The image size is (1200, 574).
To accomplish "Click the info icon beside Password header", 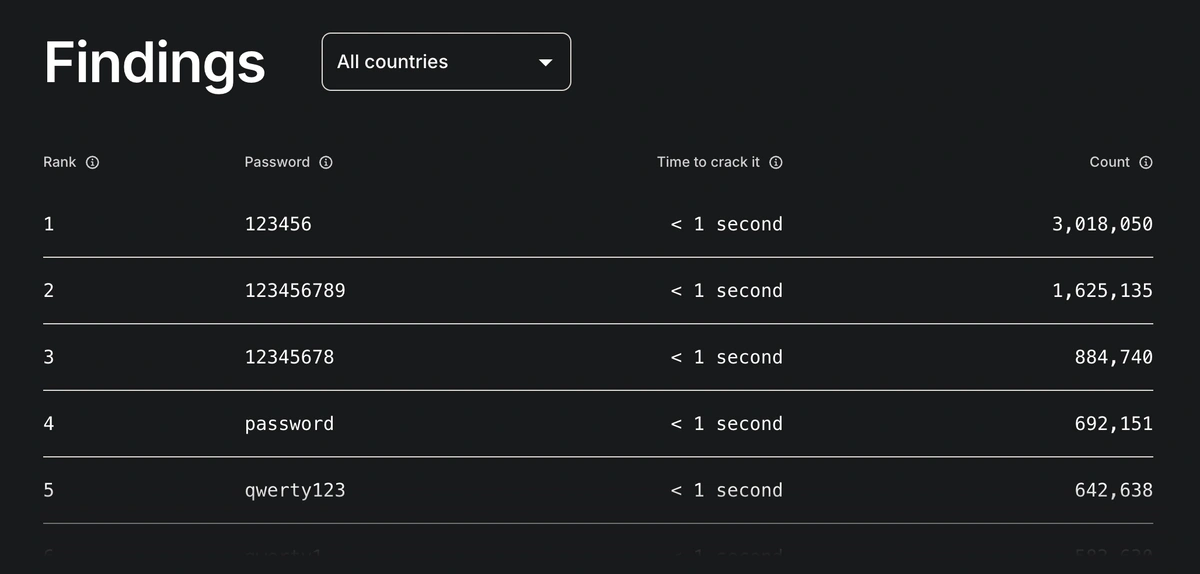I will pos(326,162).
